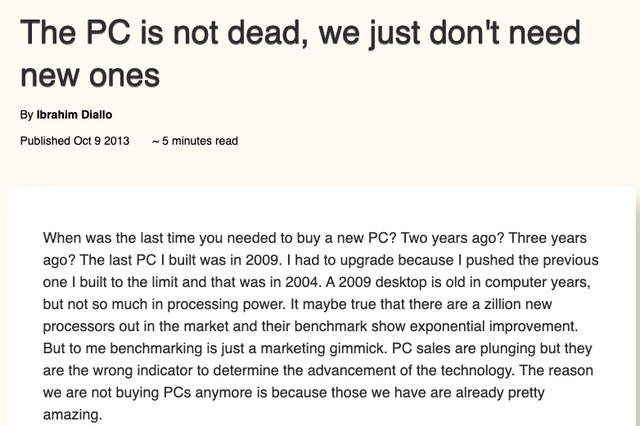Viewport: 640px width, 426px height.
Task: Click the word 'By' before the author name
Action: point(27,115)
